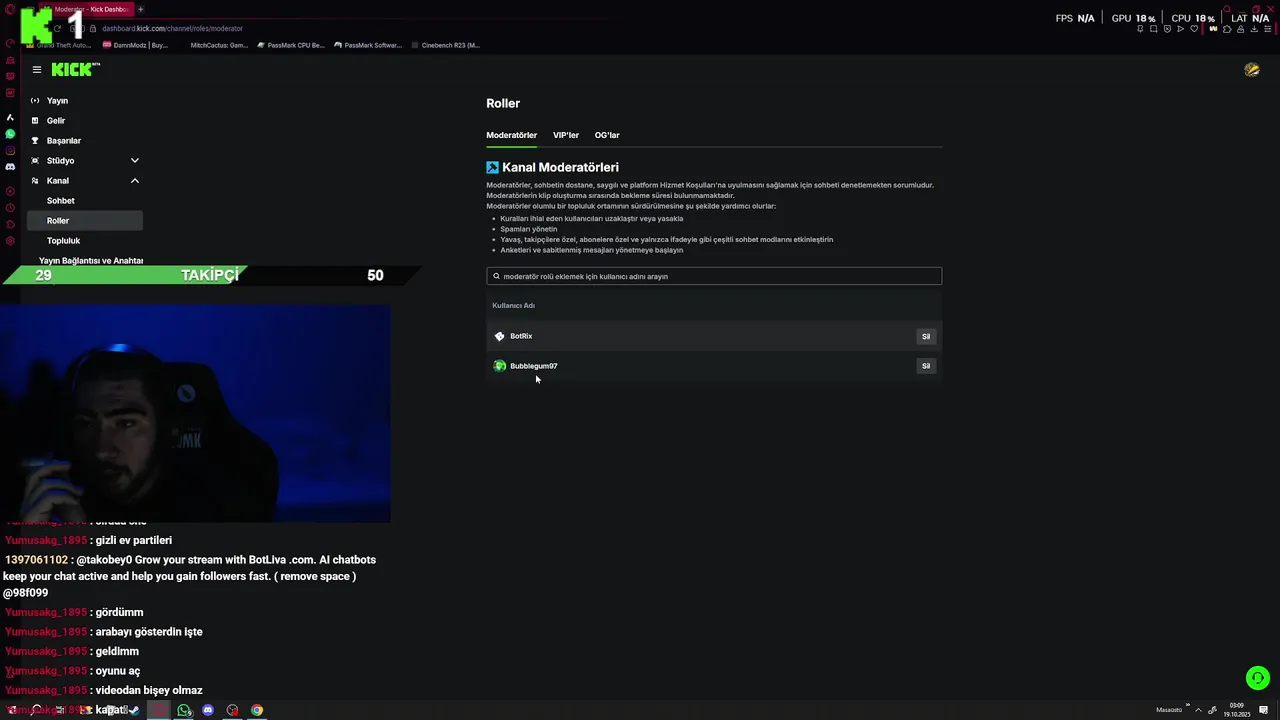Image resolution: width=1280 pixels, height=720 pixels.
Task: Open the Yayın section icon
Action: click(35, 101)
